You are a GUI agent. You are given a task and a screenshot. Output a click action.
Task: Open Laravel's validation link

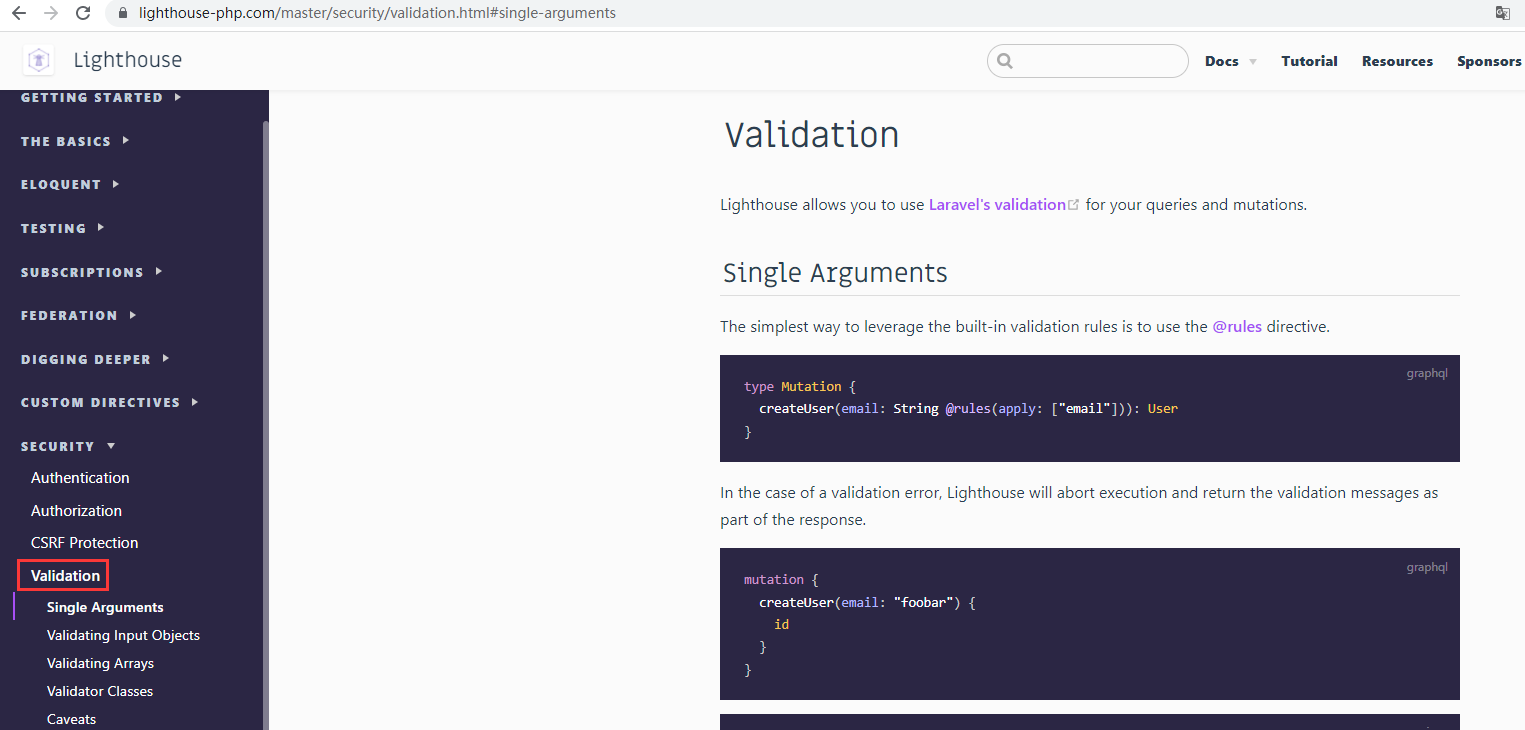click(997, 205)
